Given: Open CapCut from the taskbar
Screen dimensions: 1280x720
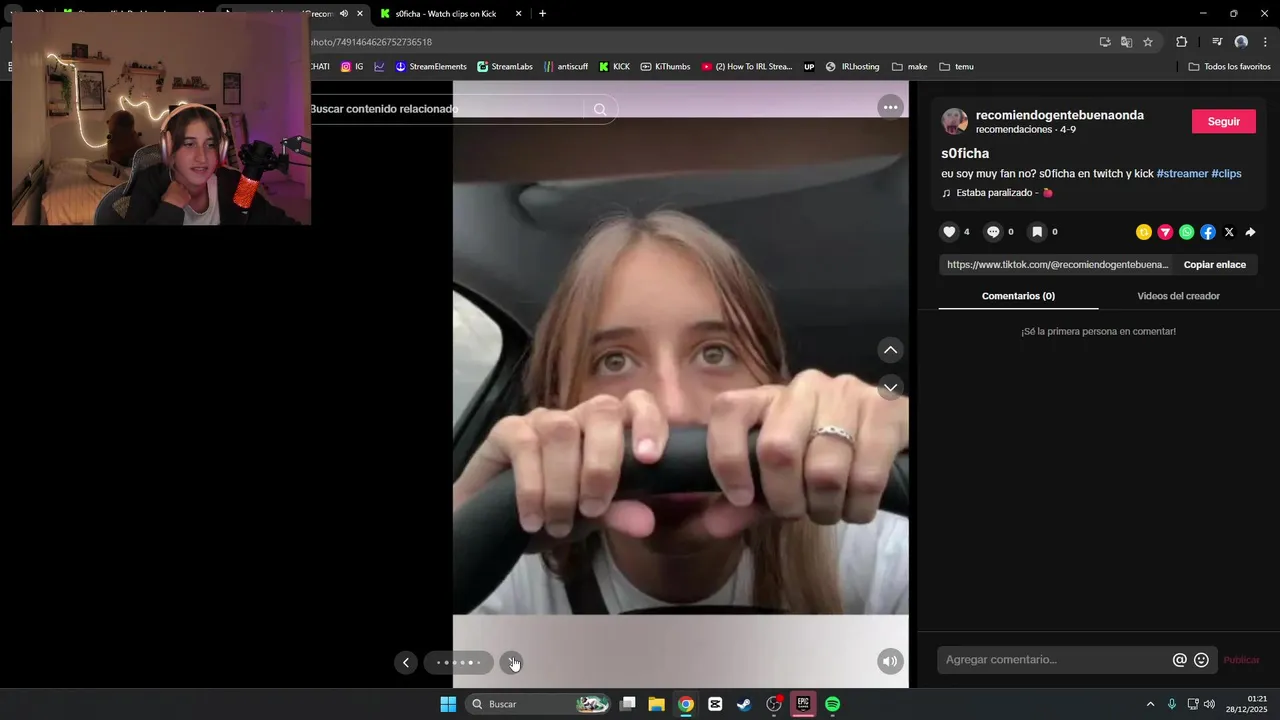Looking at the screenshot, I should (x=715, y=704).
